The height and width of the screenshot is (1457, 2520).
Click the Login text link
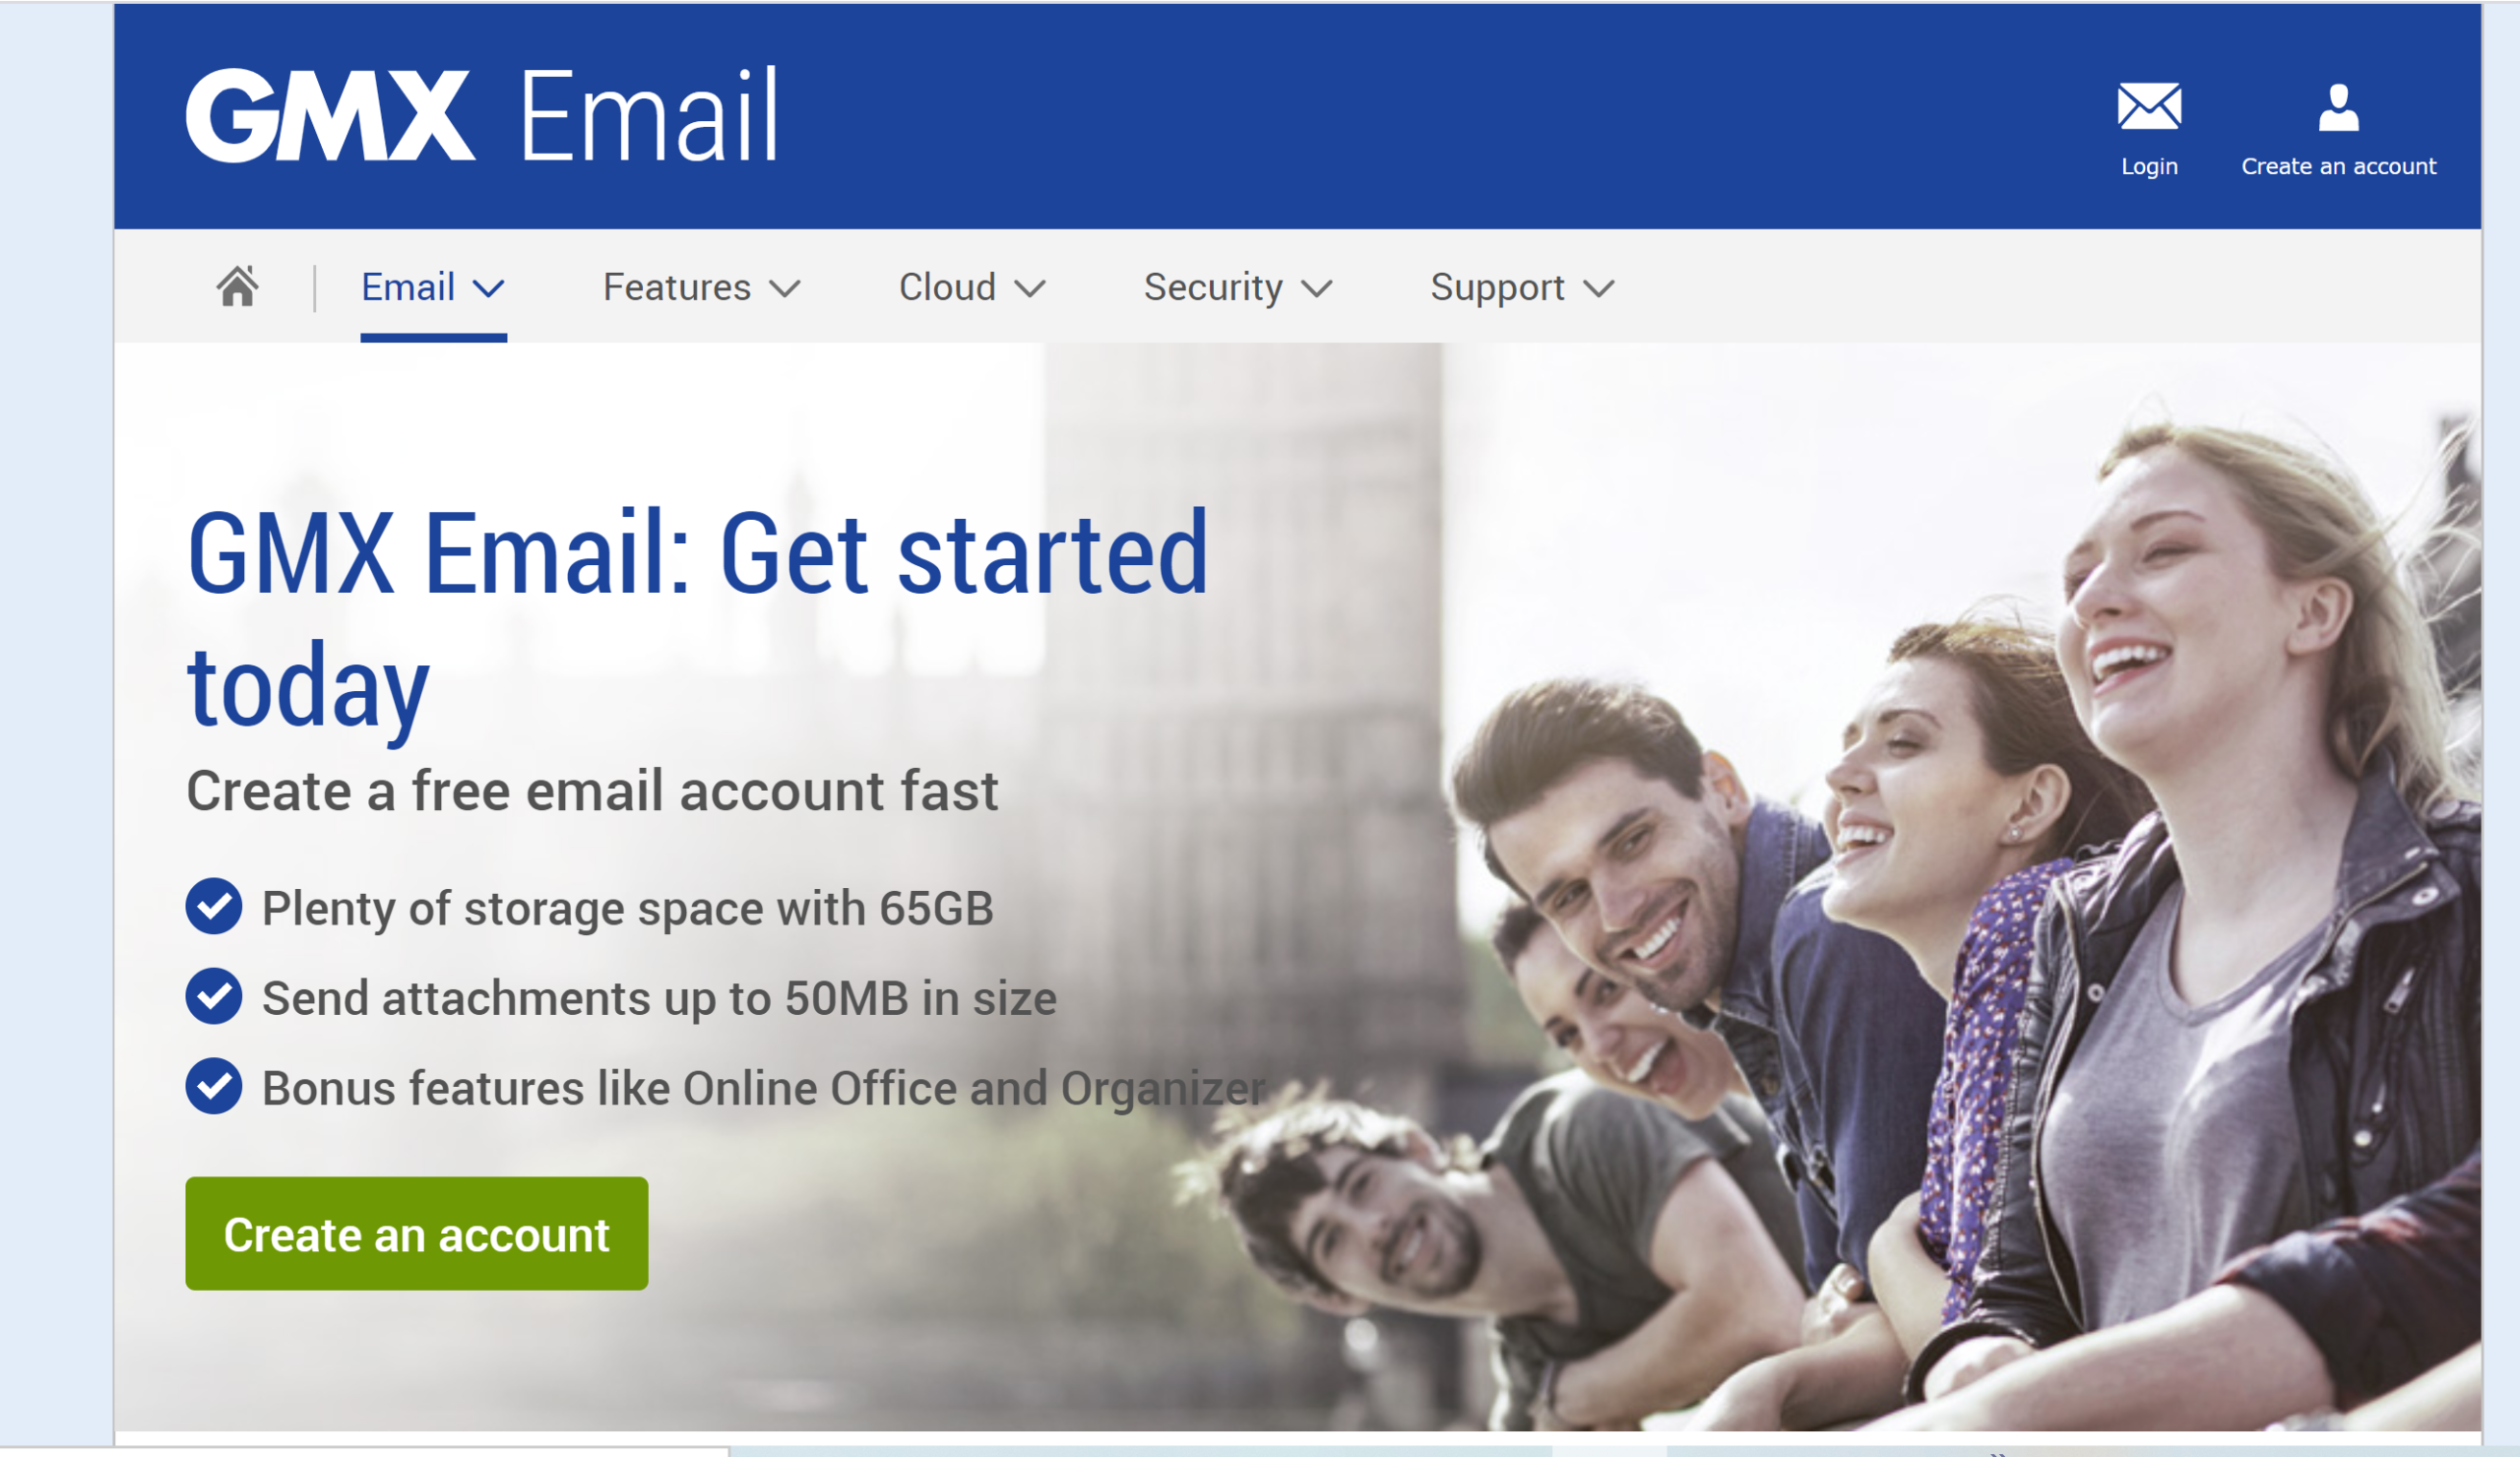2149,166
